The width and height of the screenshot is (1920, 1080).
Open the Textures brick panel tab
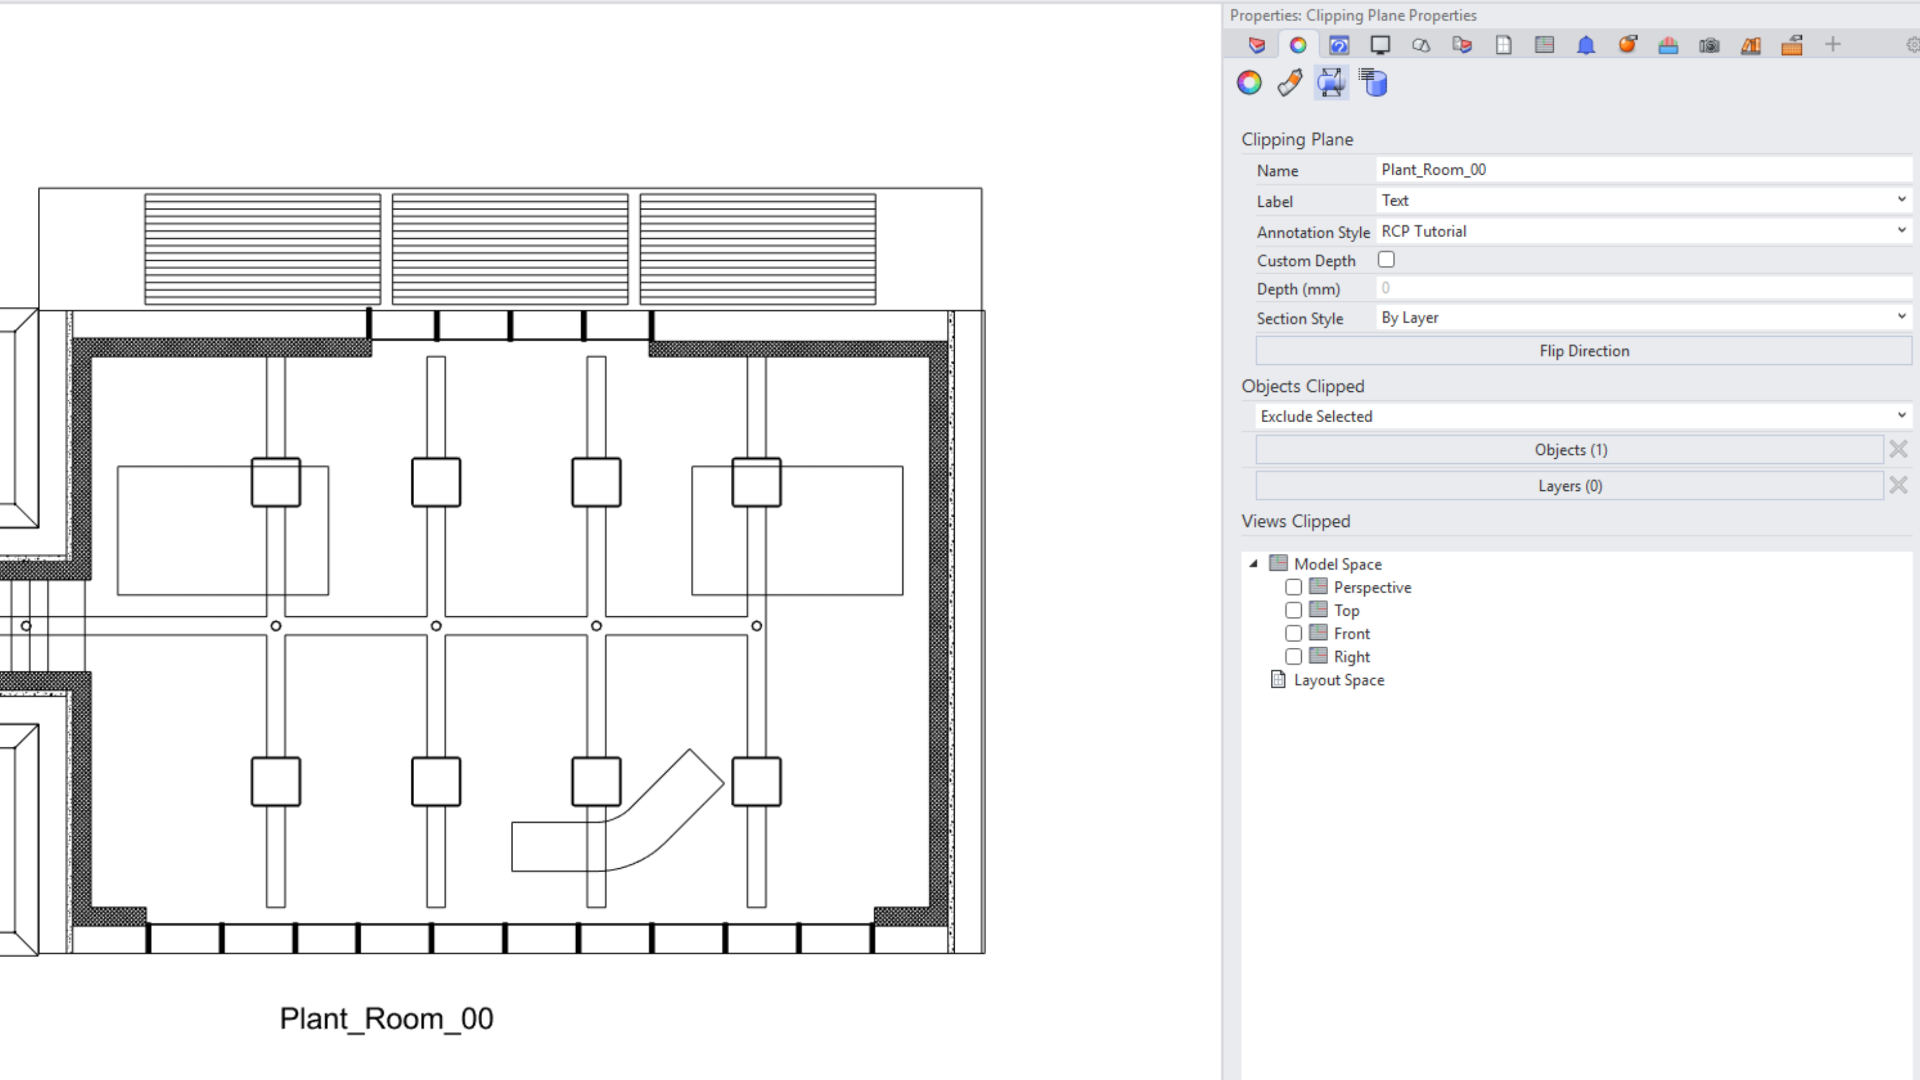pyautogui.click(x=1792, y=45)
